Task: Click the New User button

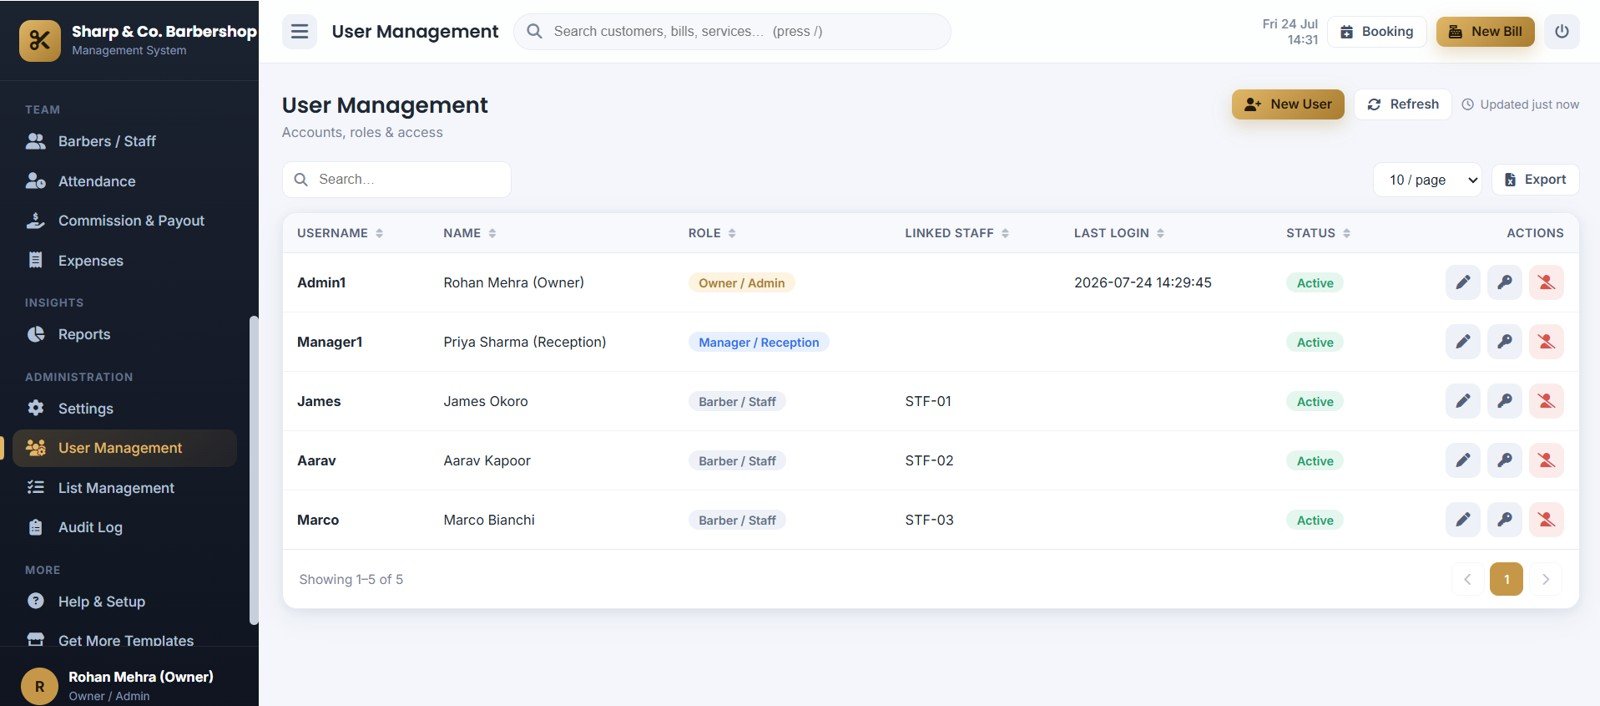Action: (1288, 104)
